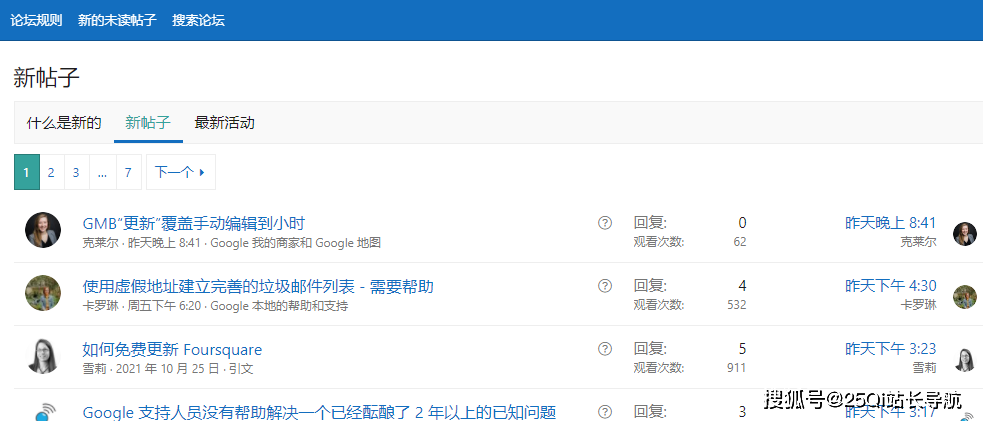This screenshot has height=421, width=983.
Task: Click the 新帖子 page heading
Action: 46,78
